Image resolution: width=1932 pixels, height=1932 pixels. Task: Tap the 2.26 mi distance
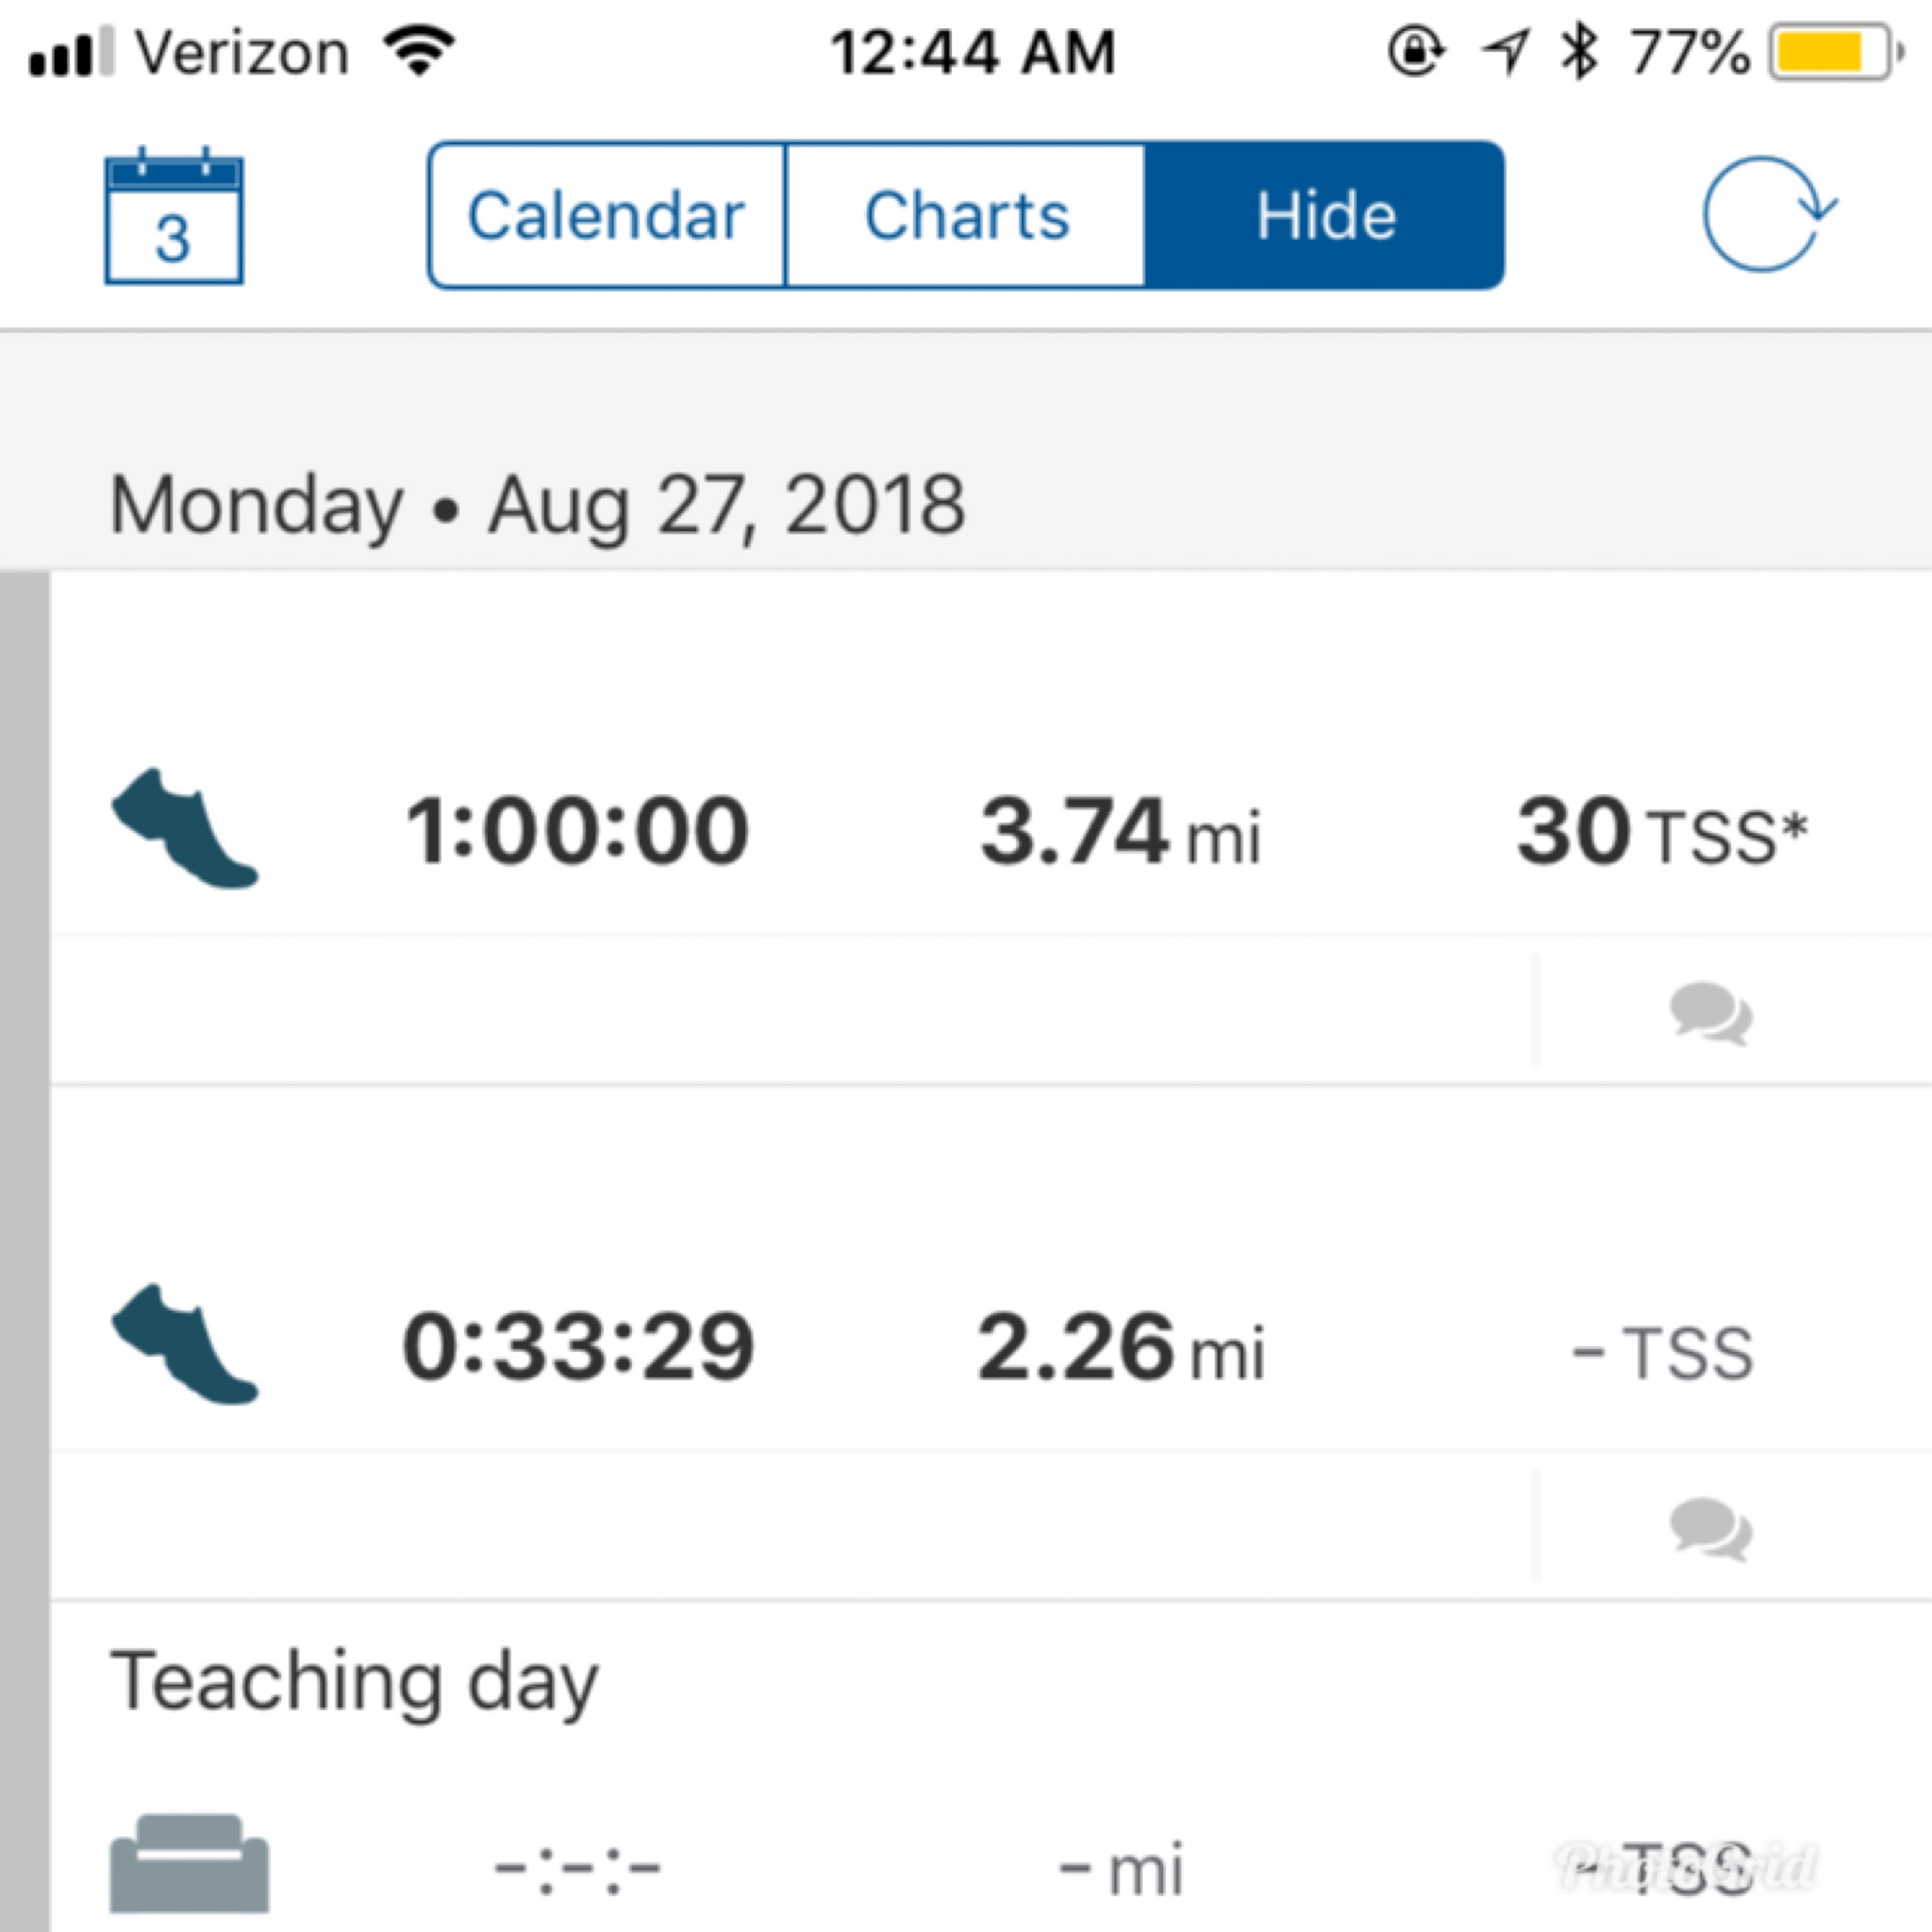[x=1120, y=1348]
